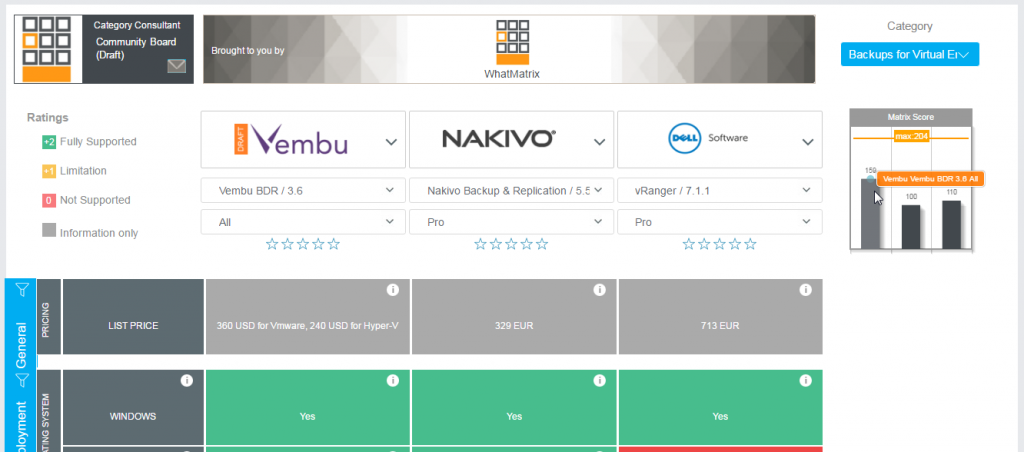Rate vRanger with the second star
The height and width of the screenshot is (452, 1024).
coord(704,244)
